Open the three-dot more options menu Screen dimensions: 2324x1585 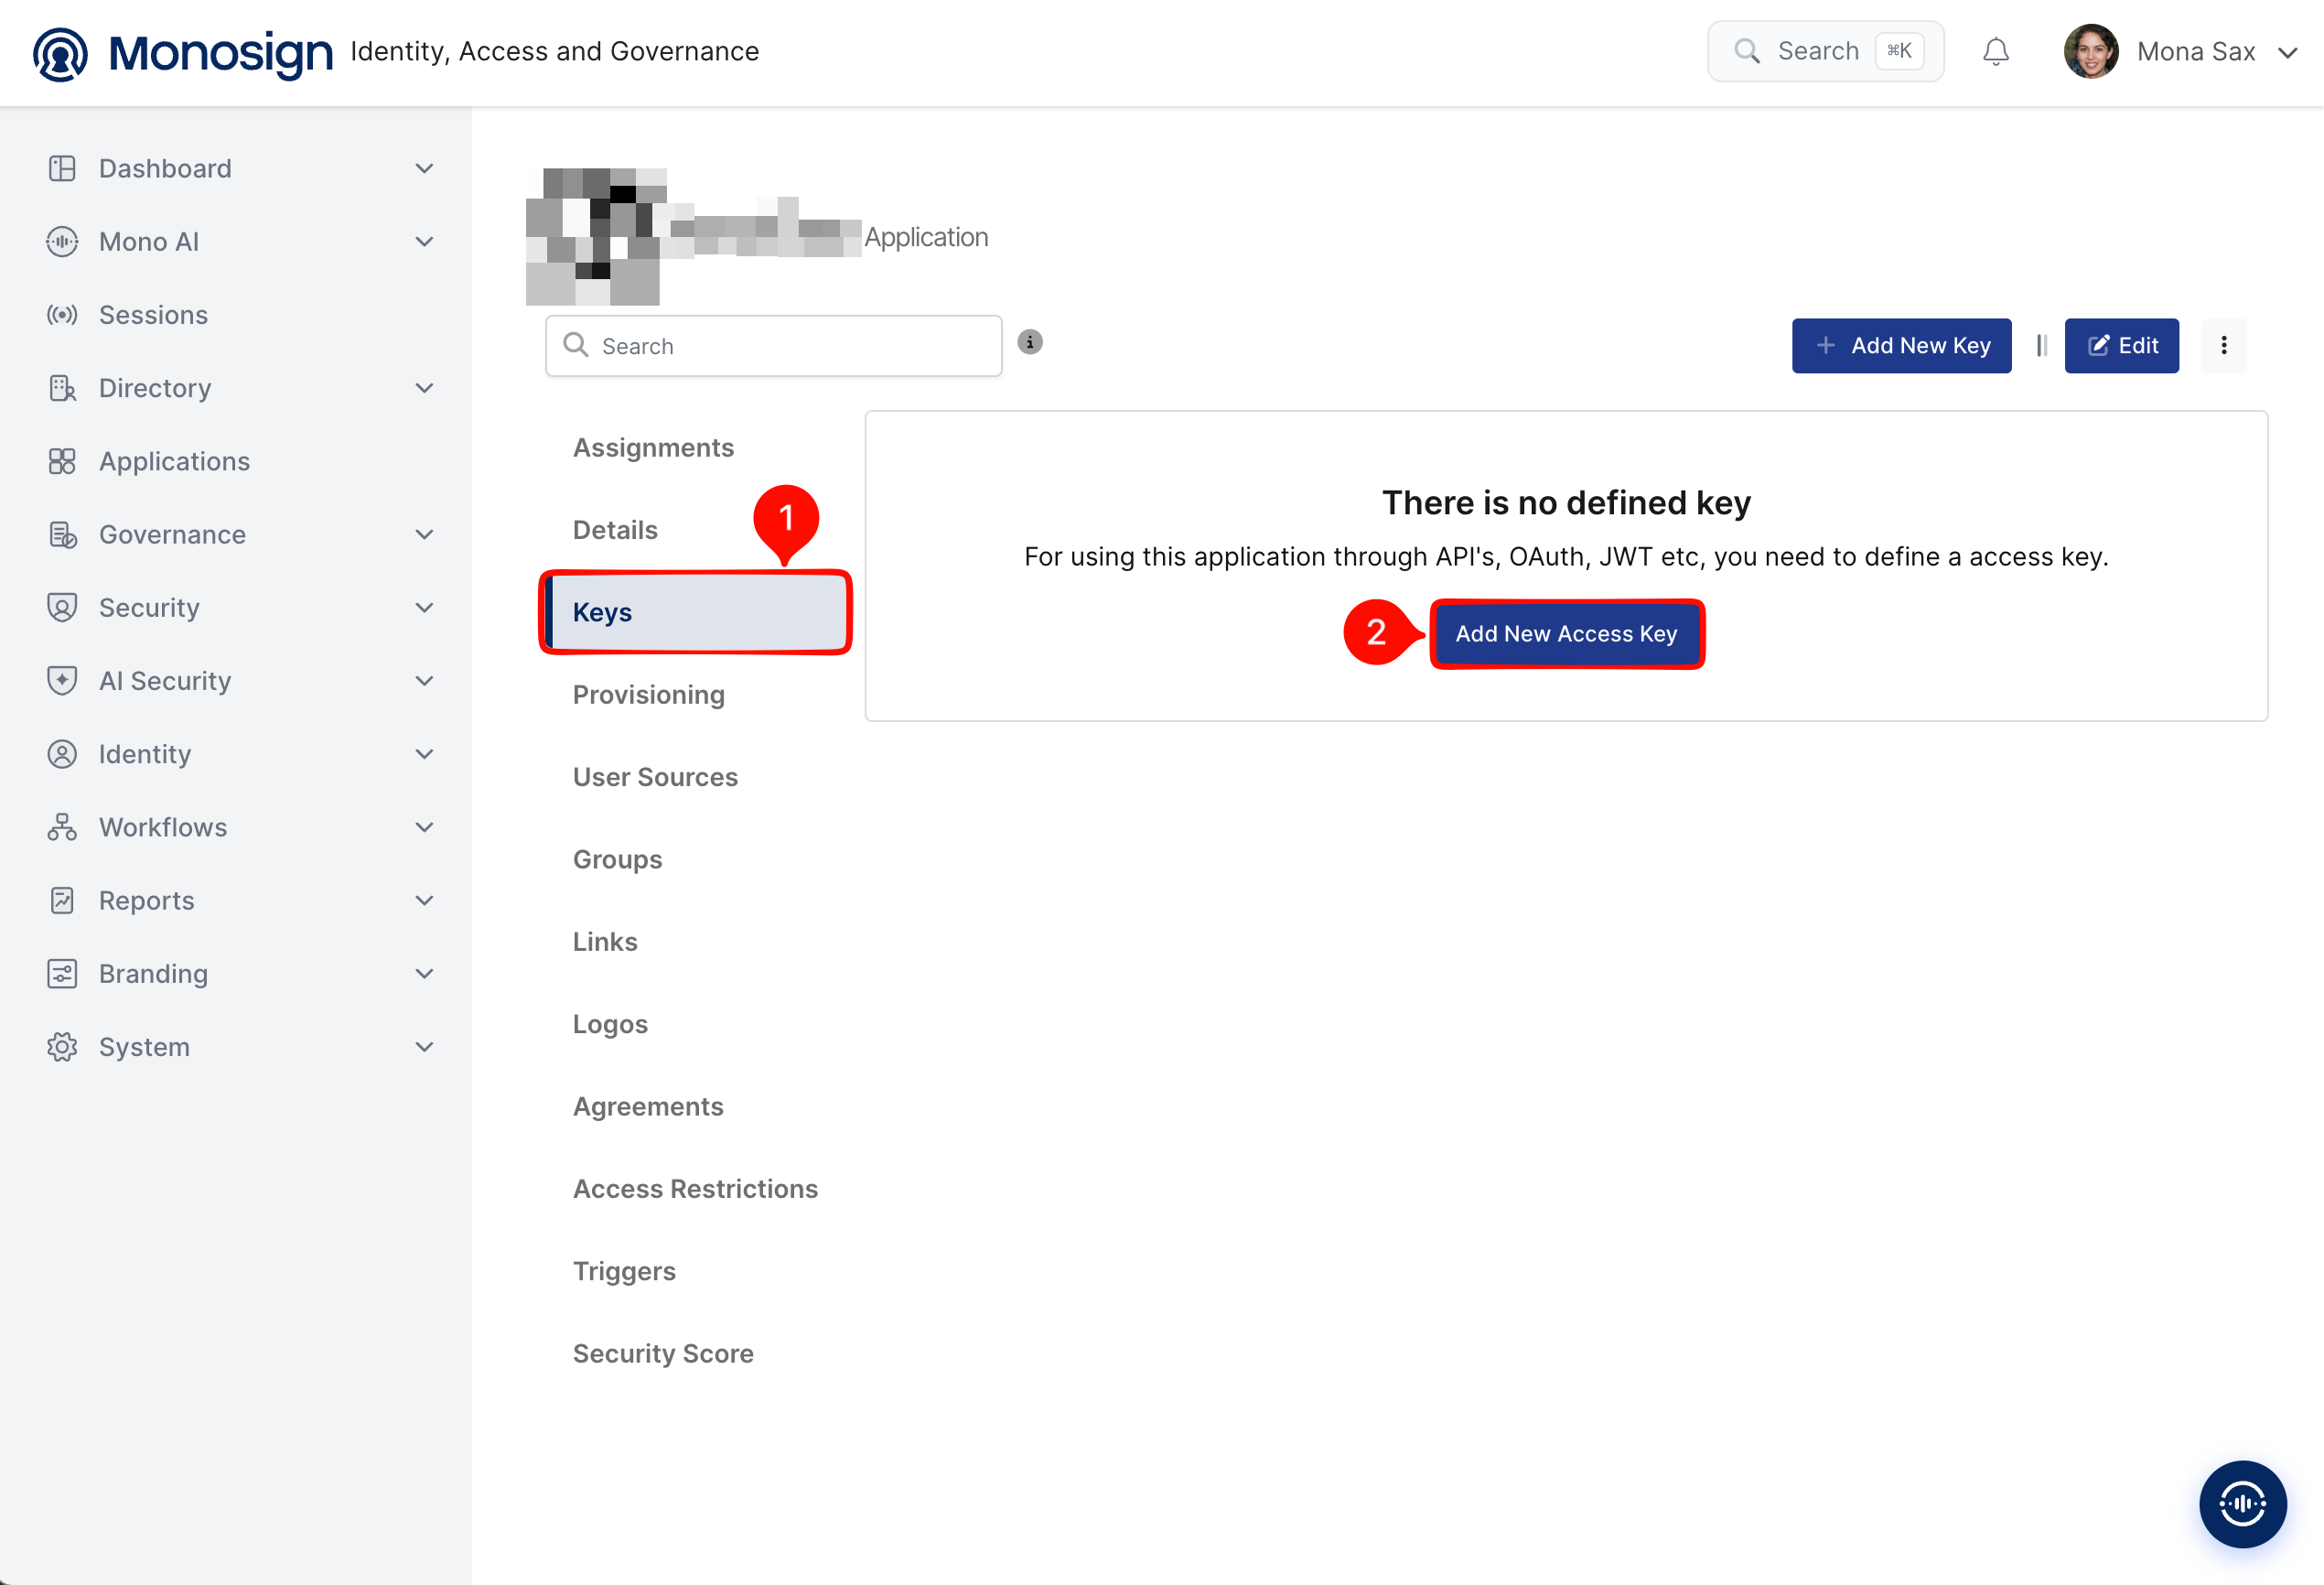[2223, 345]
